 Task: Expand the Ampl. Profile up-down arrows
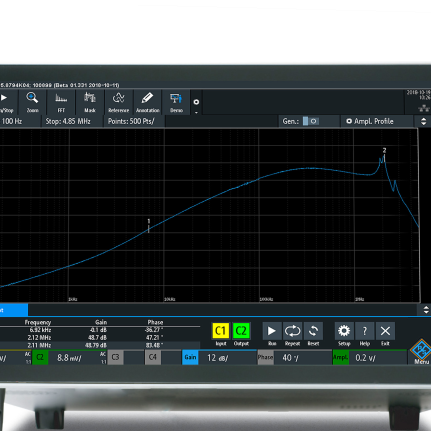coord(423,121)
